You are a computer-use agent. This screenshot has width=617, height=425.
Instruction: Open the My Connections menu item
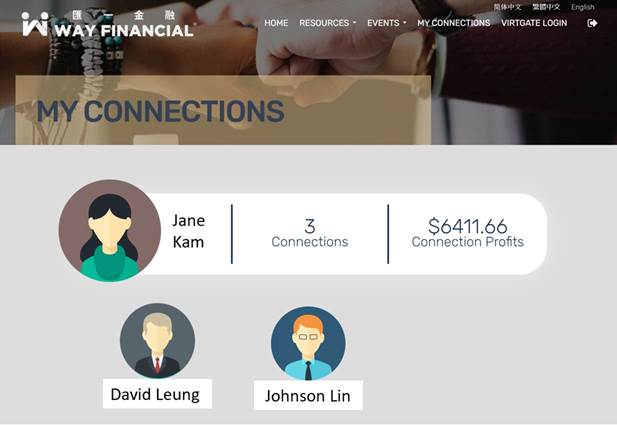454,23
